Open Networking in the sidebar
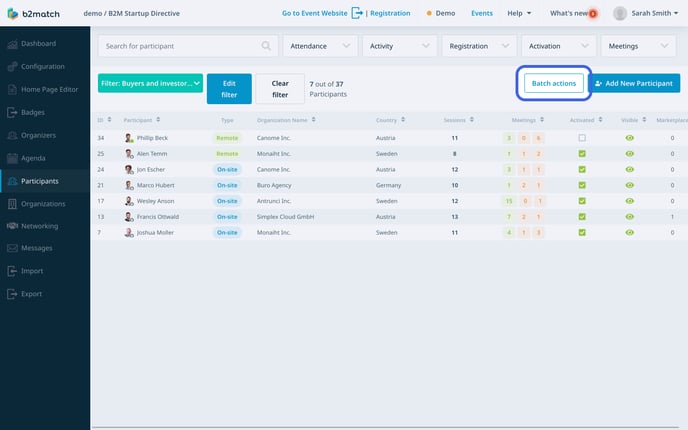The height and width of the screenshot is (430, 688). click(x=39, y=226)
